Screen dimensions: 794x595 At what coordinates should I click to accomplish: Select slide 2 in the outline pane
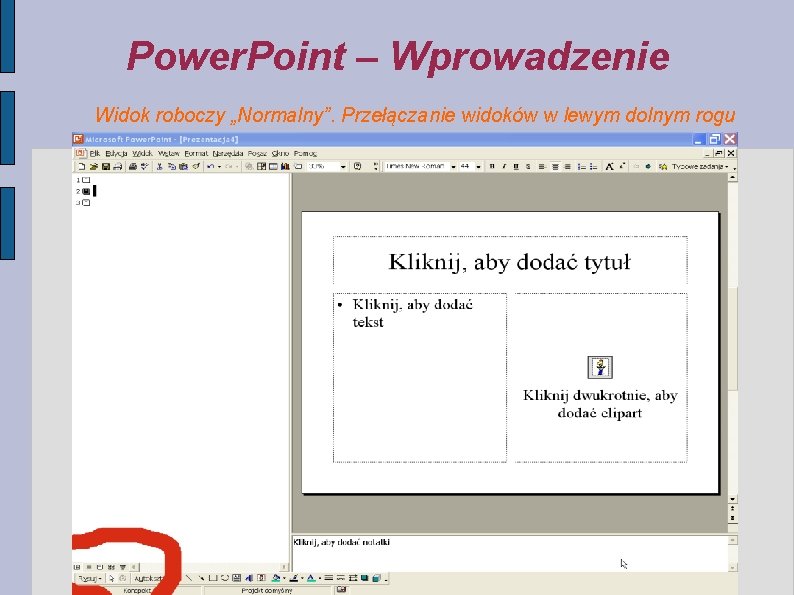point(86,191)
